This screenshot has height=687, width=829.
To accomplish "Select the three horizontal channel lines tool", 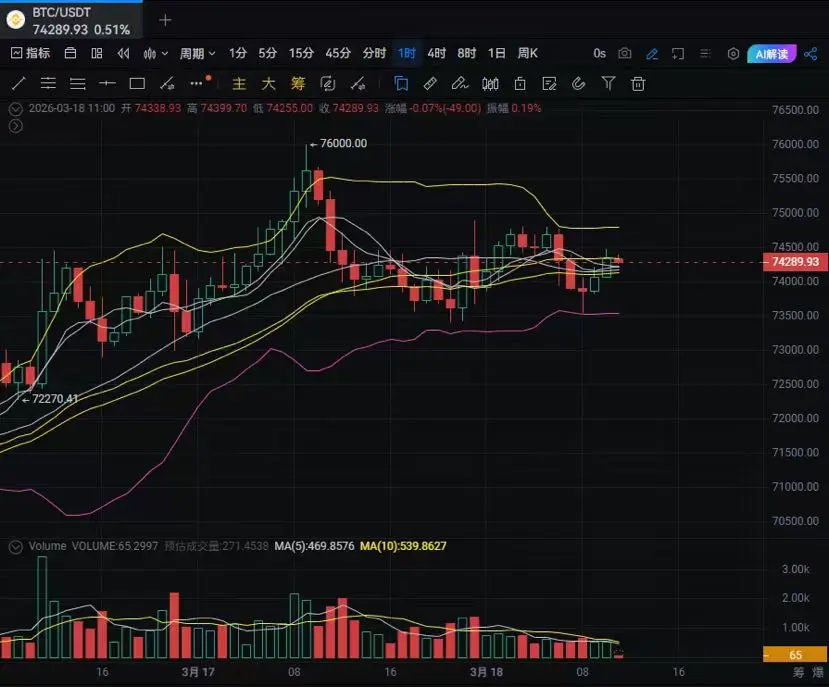I will click(x=48, y=84).
